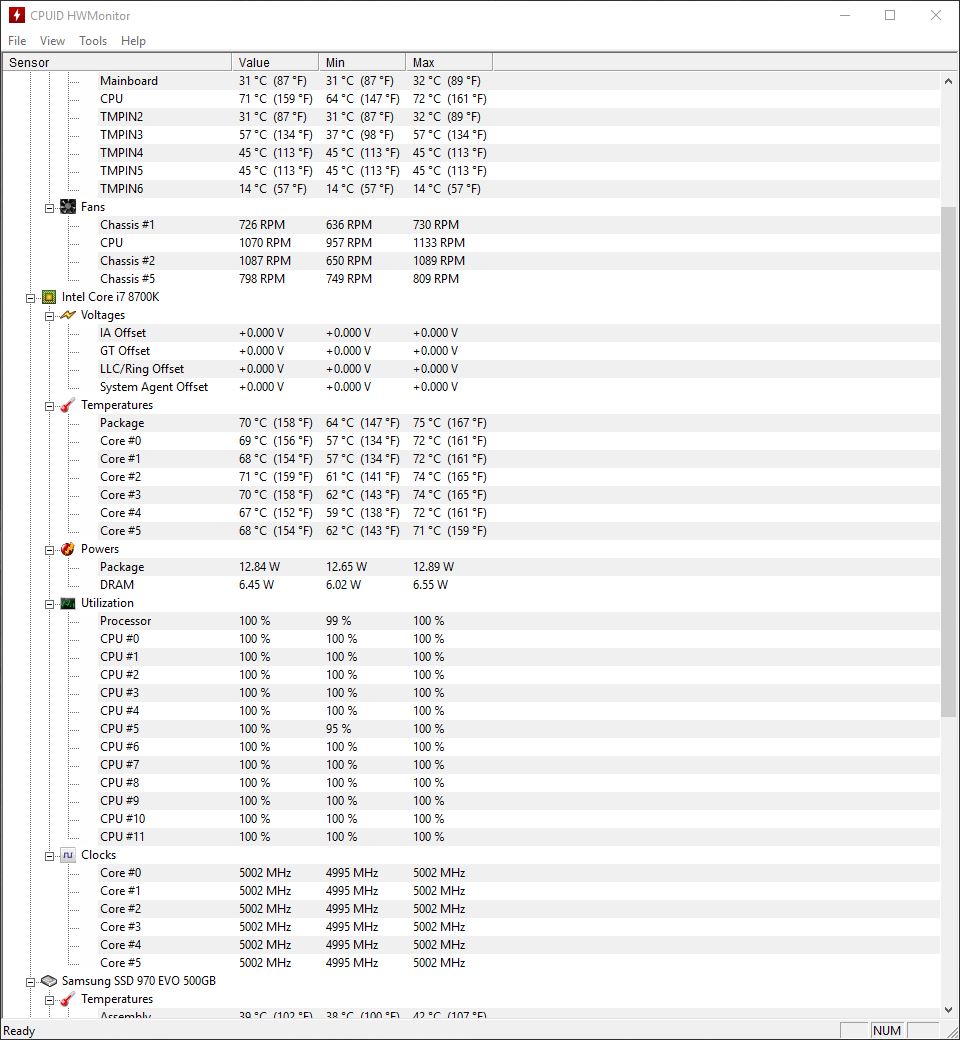Viewport: 960px width, 1040px height.
Task: Click the Ready status bar text
Action: (19, 1031)
